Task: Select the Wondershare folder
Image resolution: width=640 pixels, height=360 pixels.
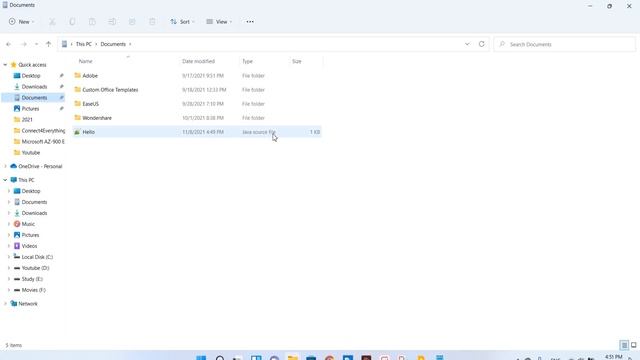Action: (197, 118)
